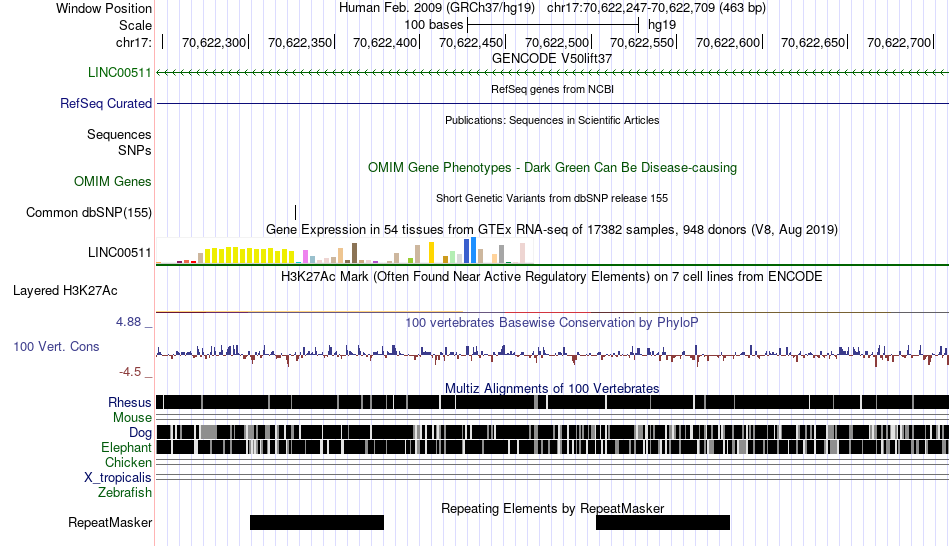950x546 pixels.
Task: Open the 100 Vert. Cons track label
Action: click(x=56, y=347)
